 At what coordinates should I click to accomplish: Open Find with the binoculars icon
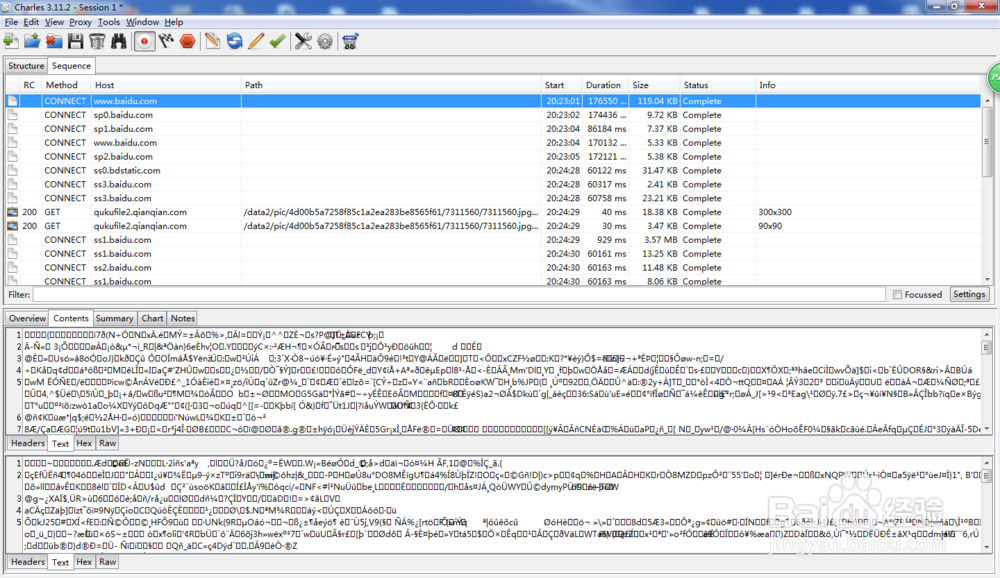(x=119, y=41)
